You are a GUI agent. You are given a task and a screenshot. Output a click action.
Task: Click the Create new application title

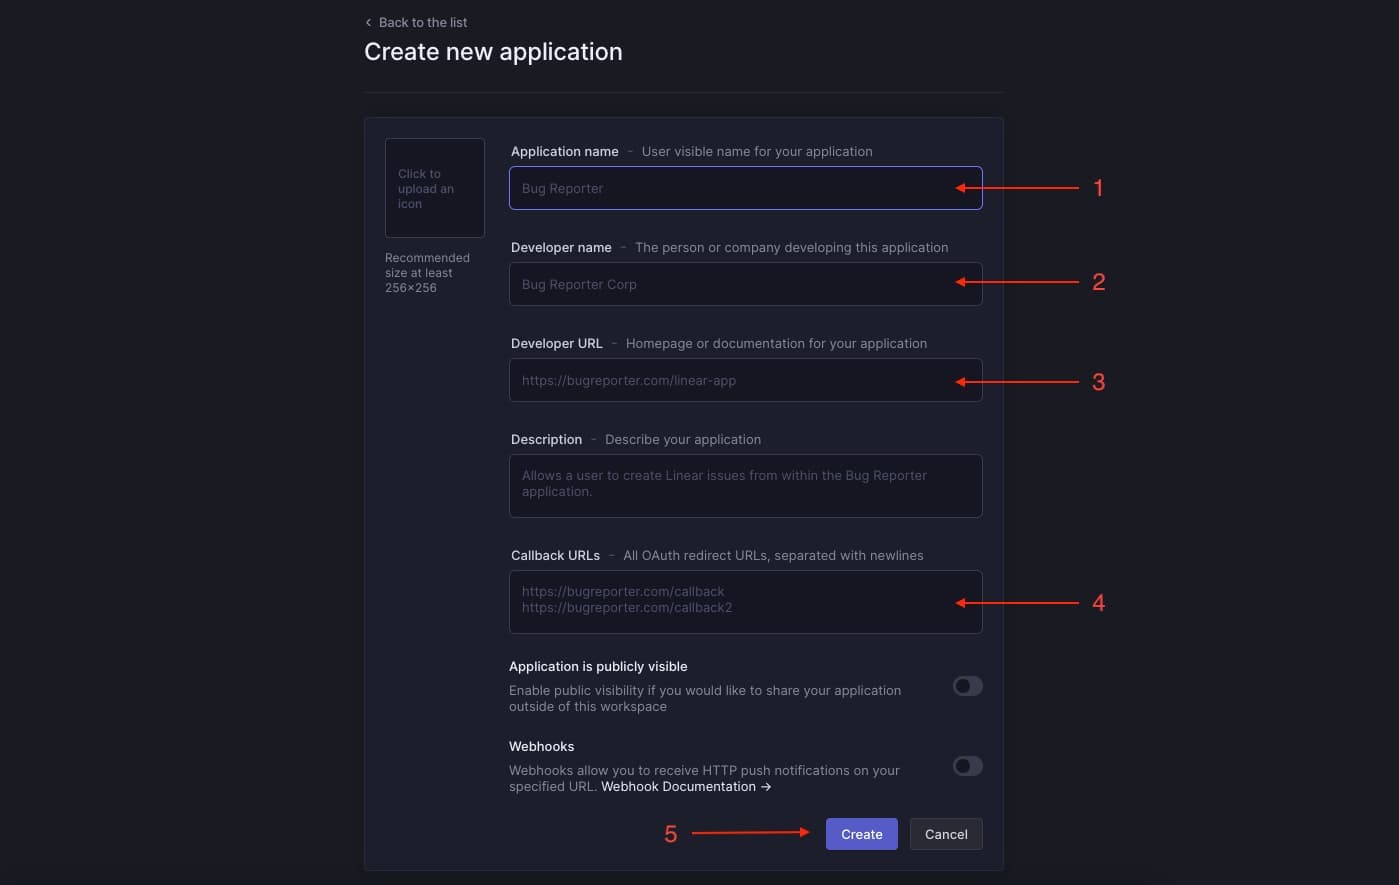pos(492,51)
